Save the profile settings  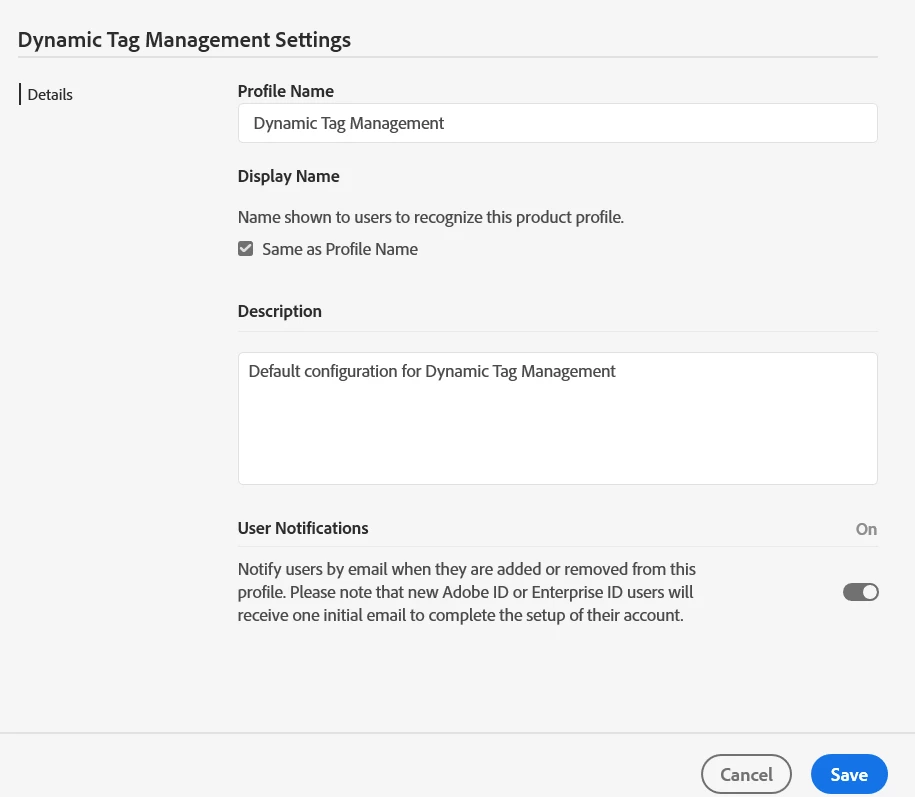pos(849,774)
